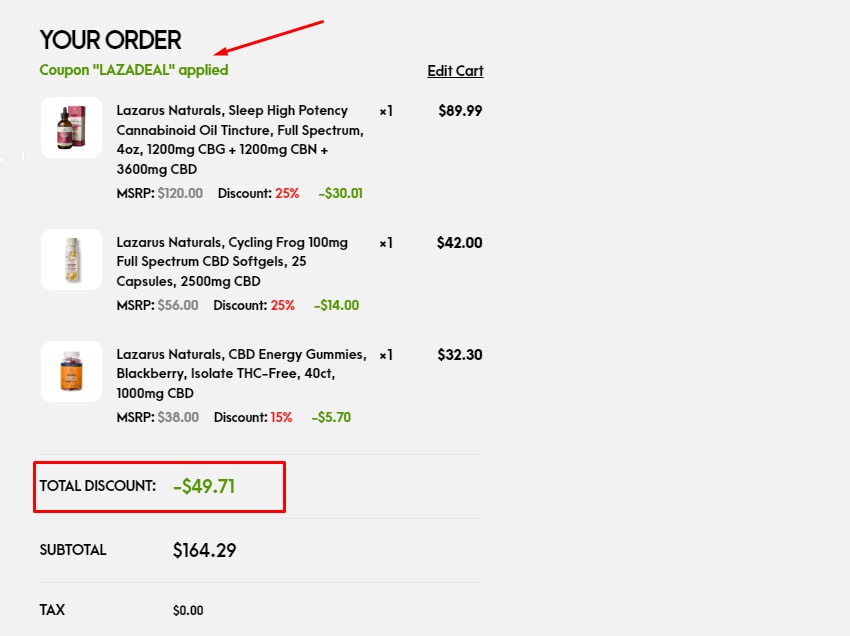Select the YOUR ORDER heading
This screenshot has width=850, height=636.
pos(111,40)
